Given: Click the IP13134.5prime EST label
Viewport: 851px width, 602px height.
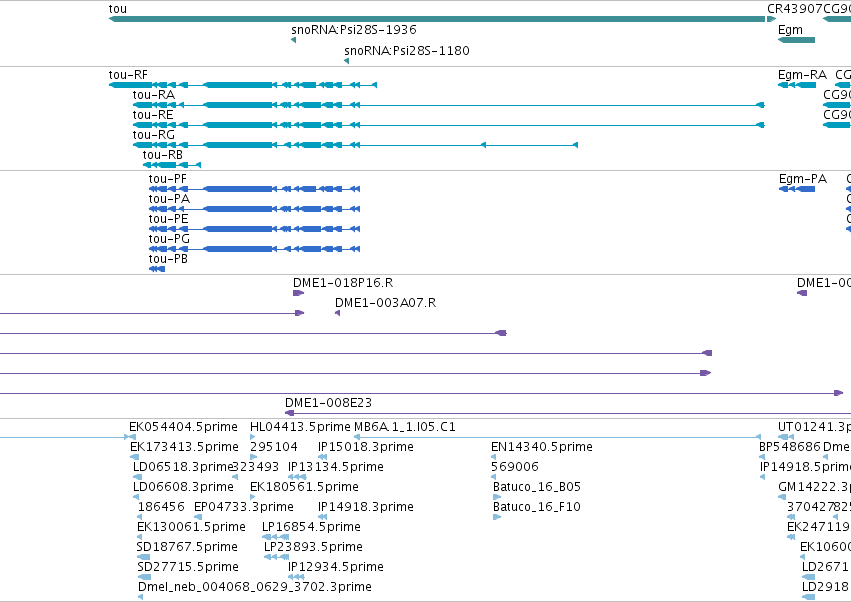Looking at the screenshot, I should coord(336,467).
